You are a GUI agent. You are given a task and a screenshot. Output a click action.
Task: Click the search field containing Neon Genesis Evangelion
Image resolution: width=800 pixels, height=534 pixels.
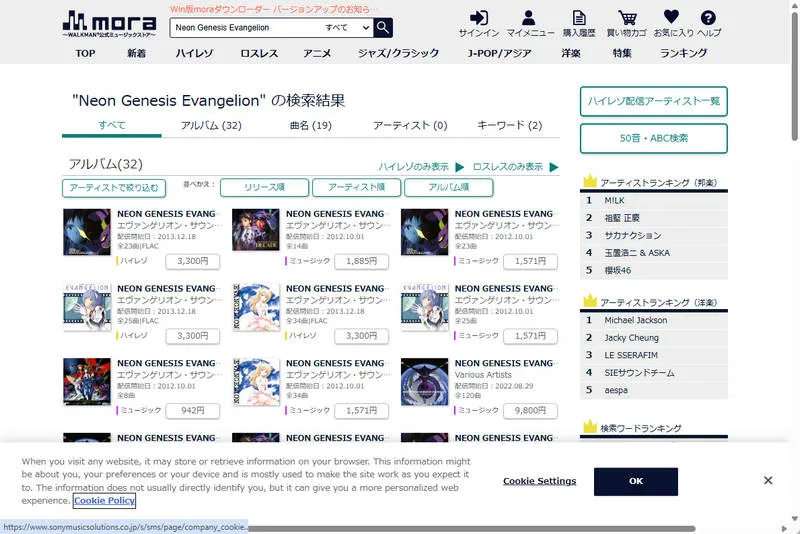[247, 28]
